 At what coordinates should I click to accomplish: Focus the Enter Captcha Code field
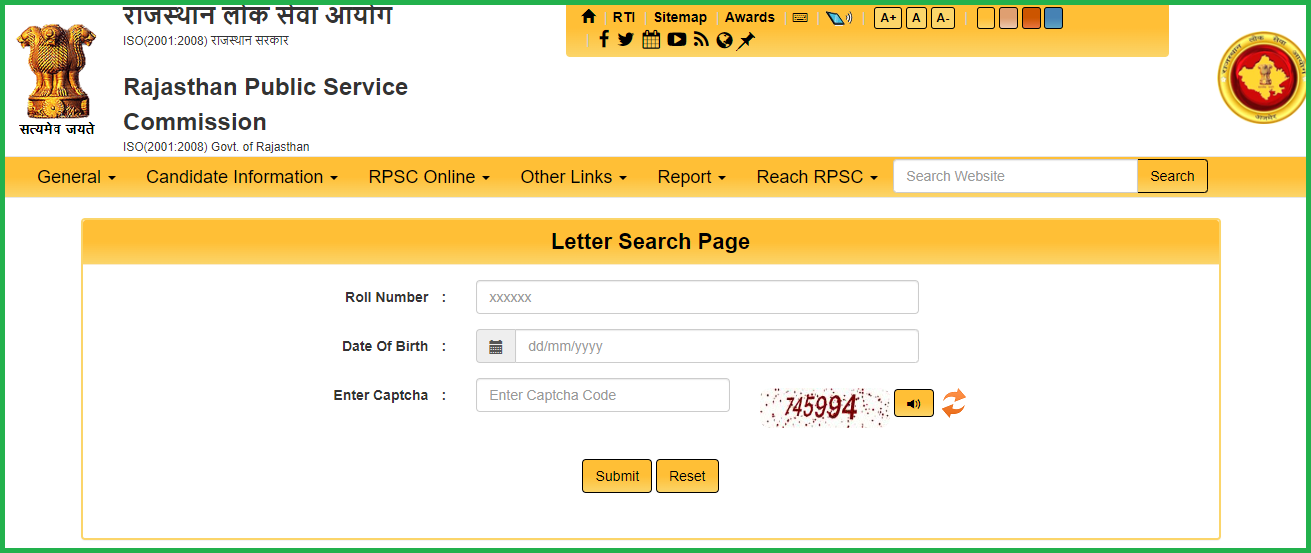click(x=603, y=395)
